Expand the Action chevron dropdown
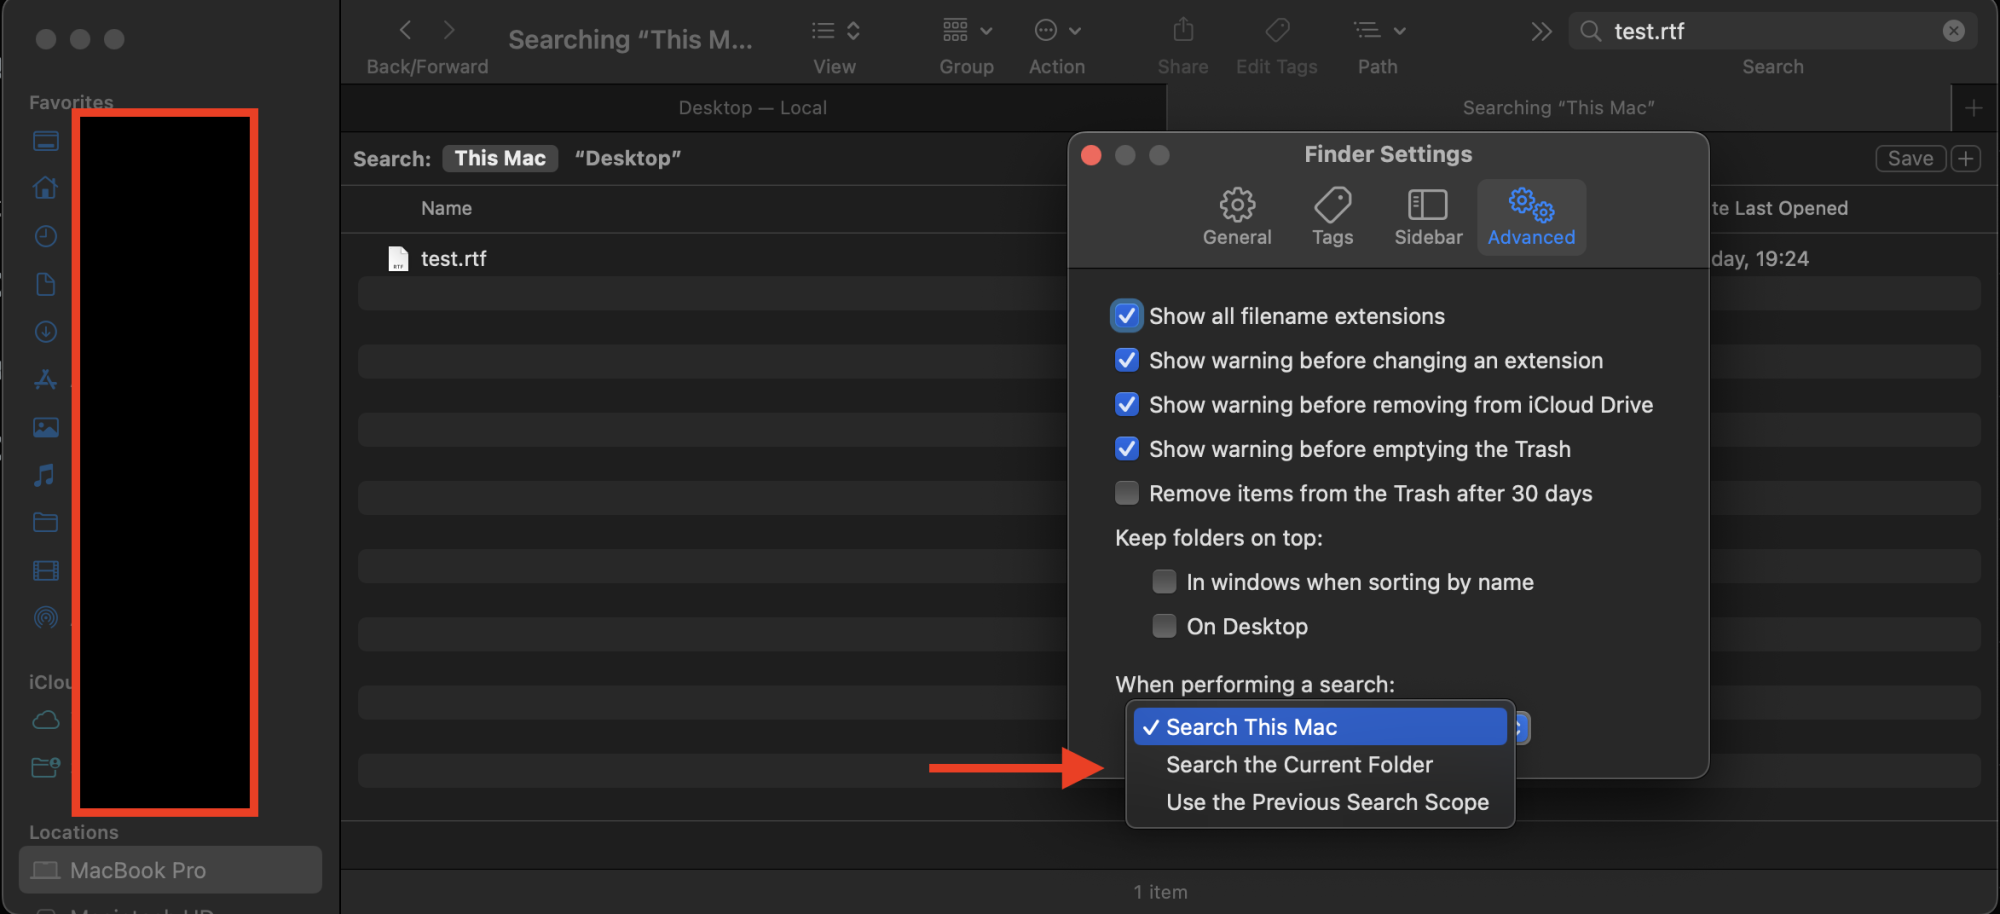The height and width of the screenshot is (914, 2000). [x=1075, y=31]
